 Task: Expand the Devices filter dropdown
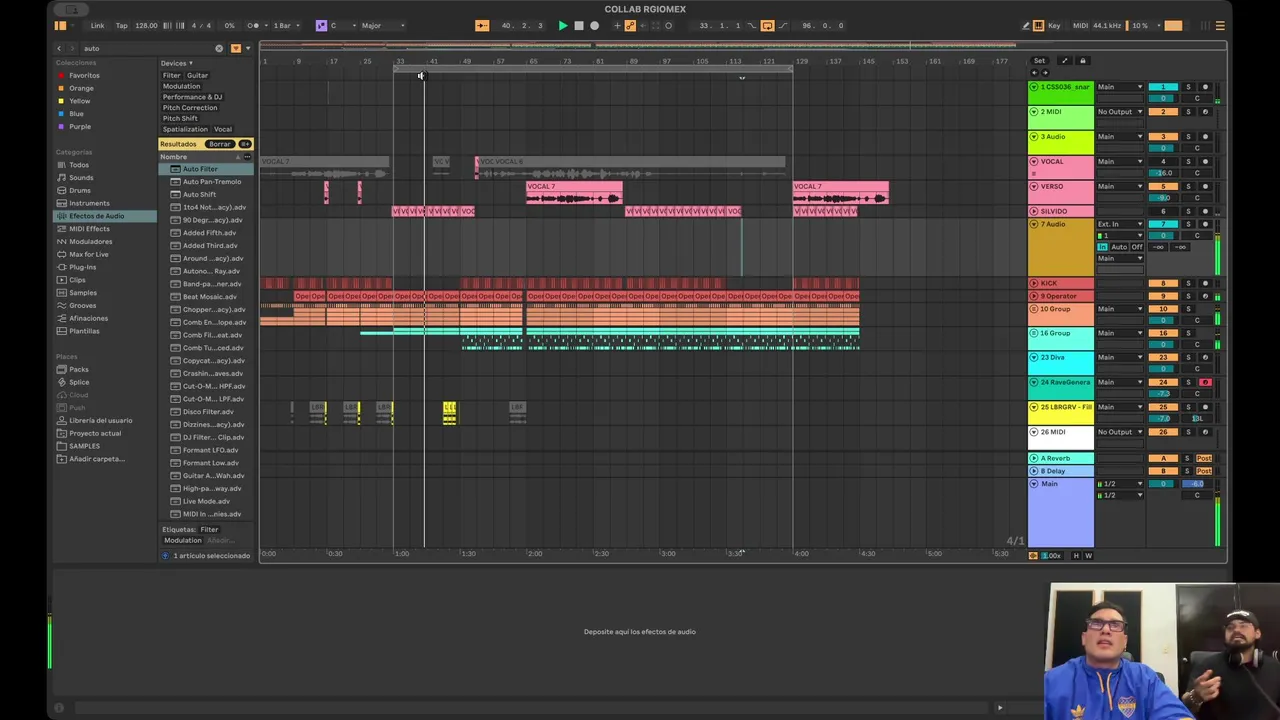tap(177, 63)
